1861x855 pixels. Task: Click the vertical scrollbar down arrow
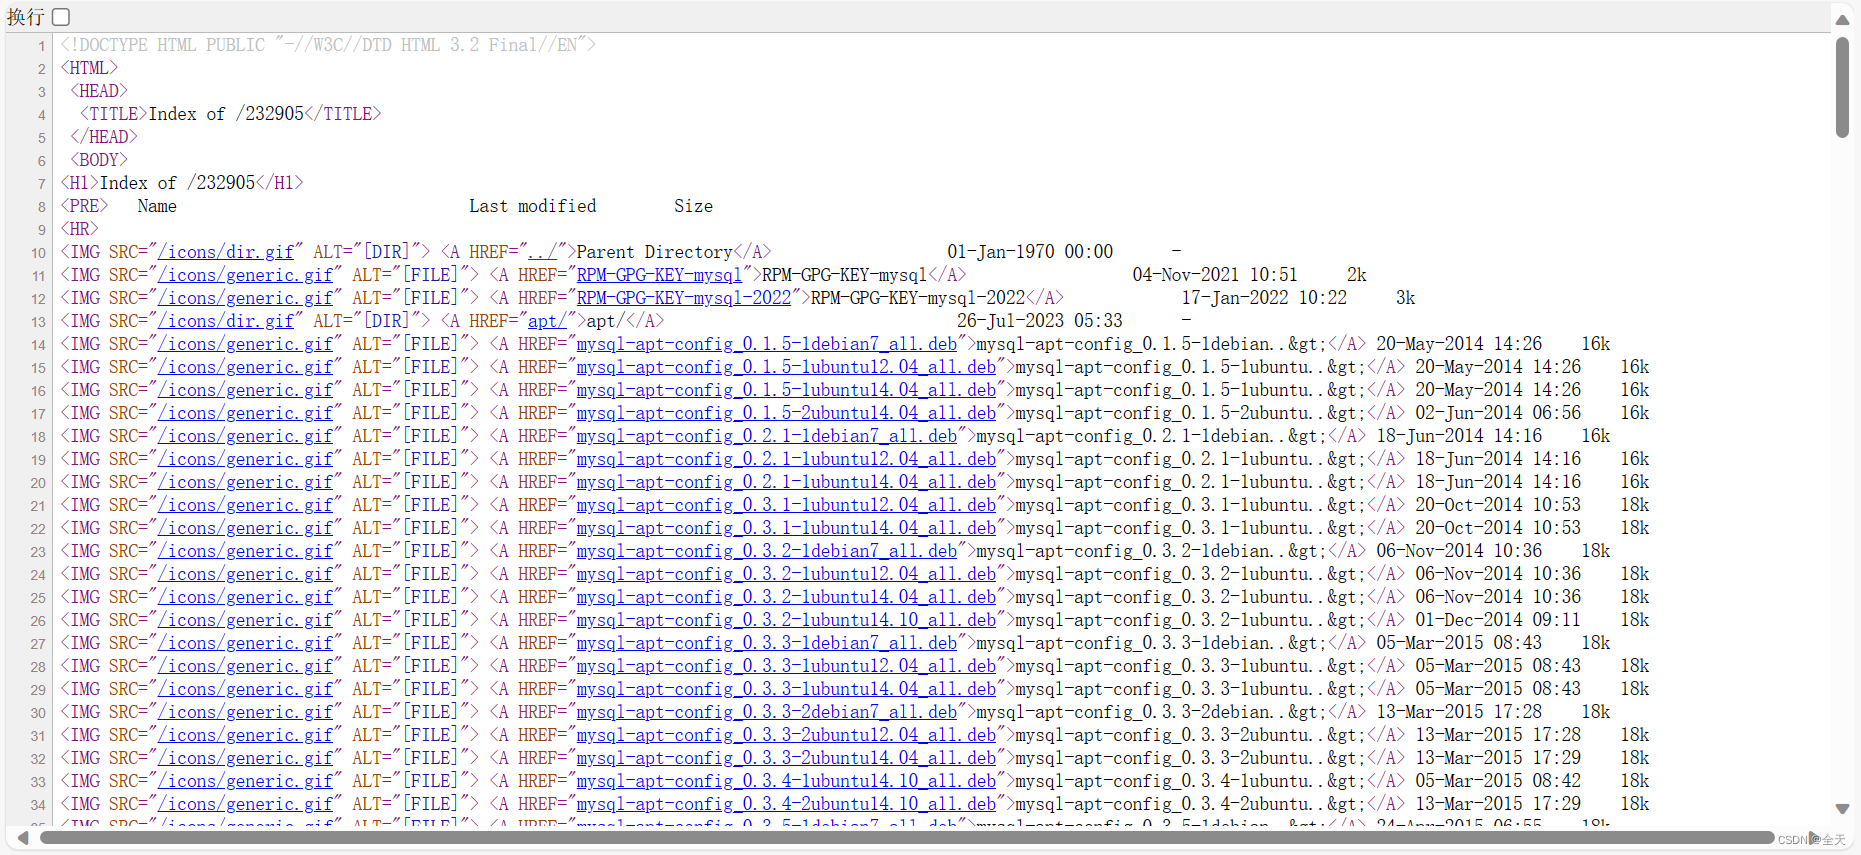[x=1842, y=809]
